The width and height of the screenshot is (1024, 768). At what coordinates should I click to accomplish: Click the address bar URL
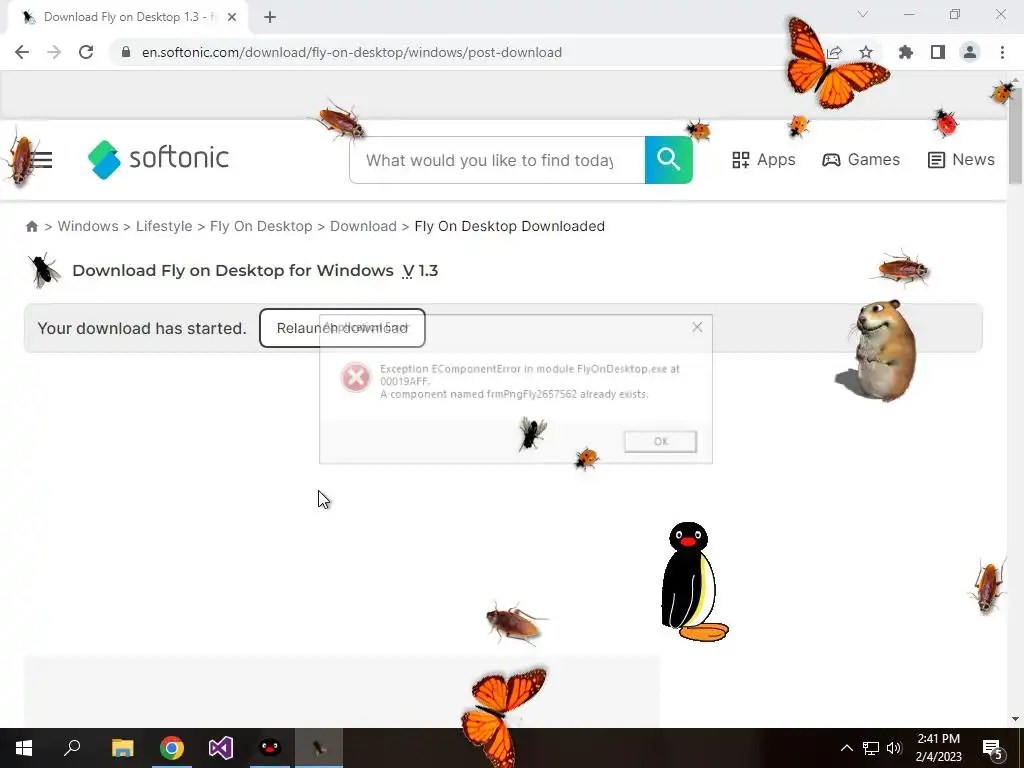coord(351,52)
